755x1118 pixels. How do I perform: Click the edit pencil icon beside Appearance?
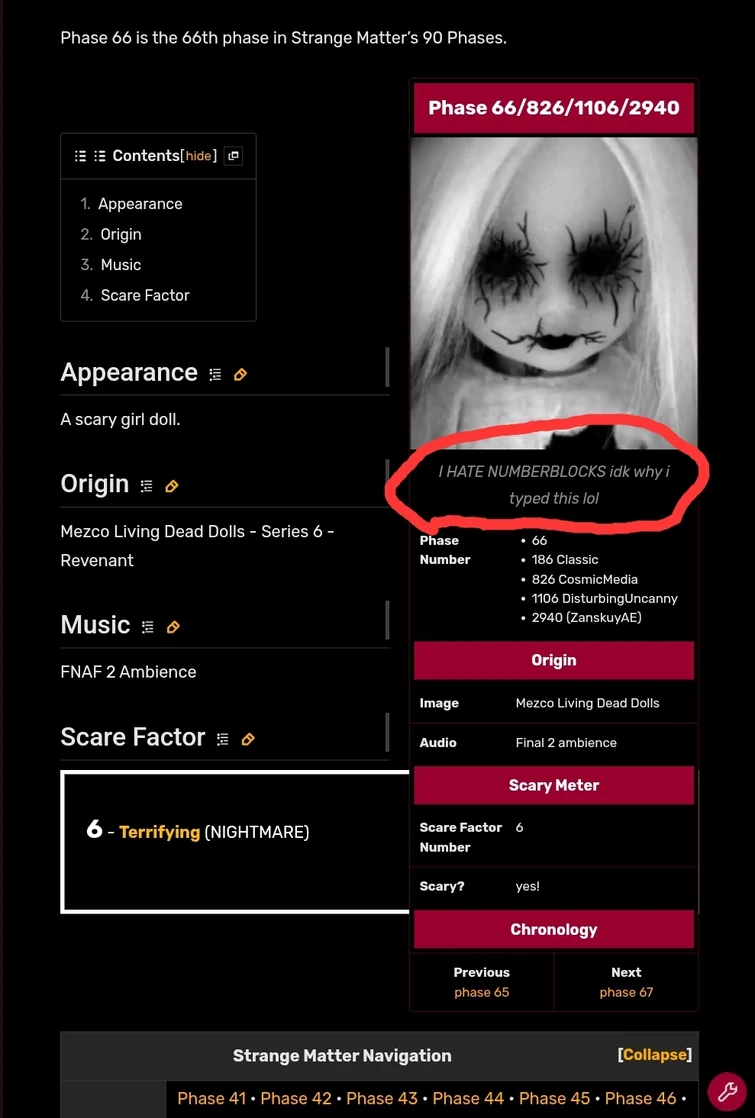point(240,374)
